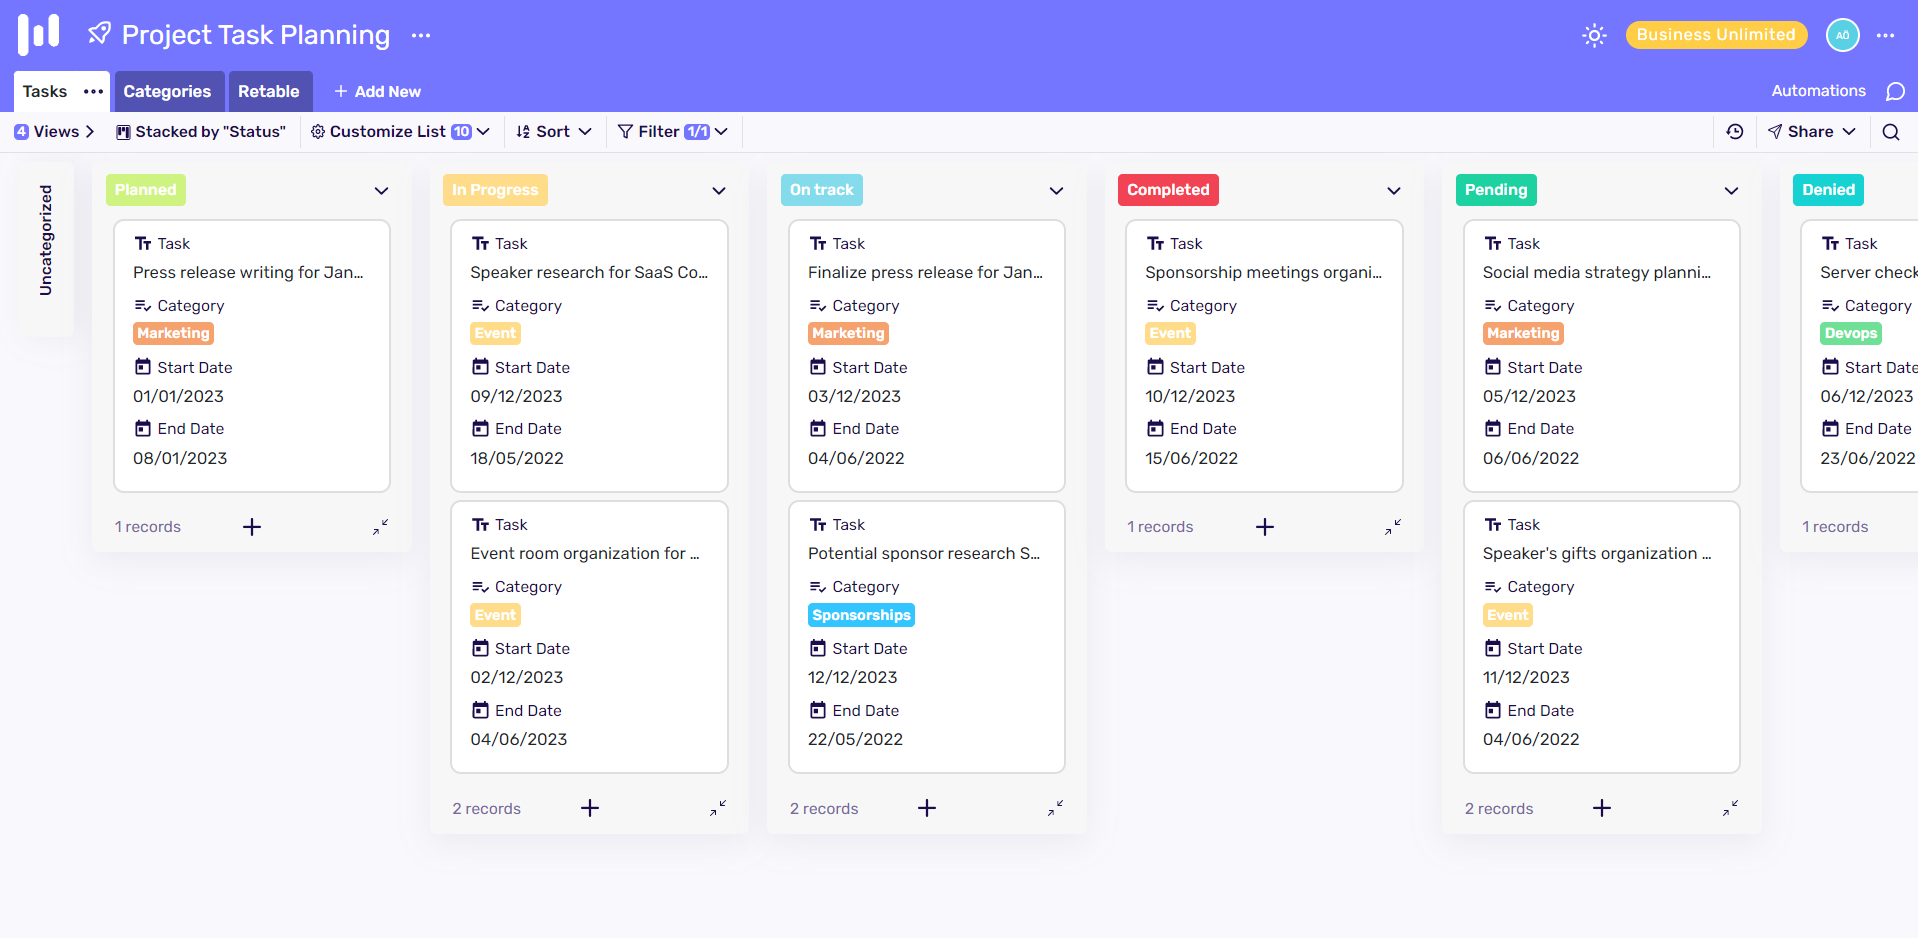The height and width of the screenshot is (938, 1918).
Task: Click the In Progress status label
Action: (495, 190)
